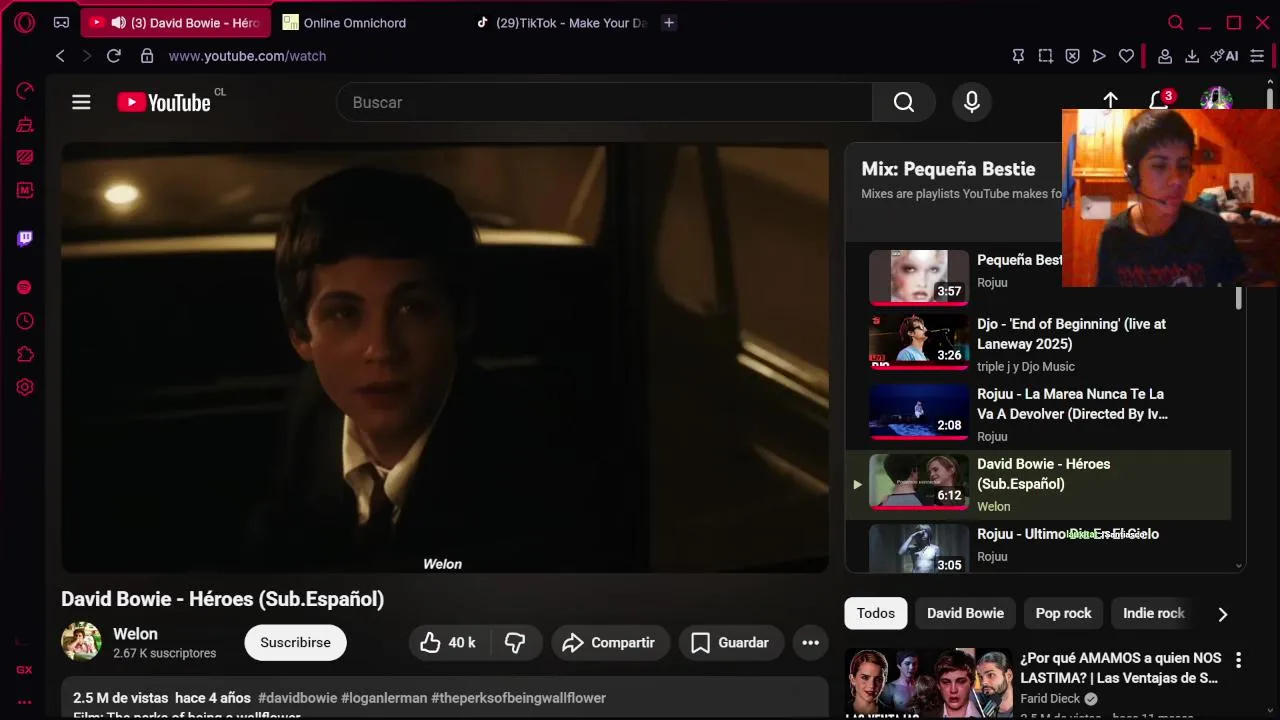Image resolution: width=1280 pixels, height=720 pixels.
Task: View site security lock information
Action: coord(147,56)
